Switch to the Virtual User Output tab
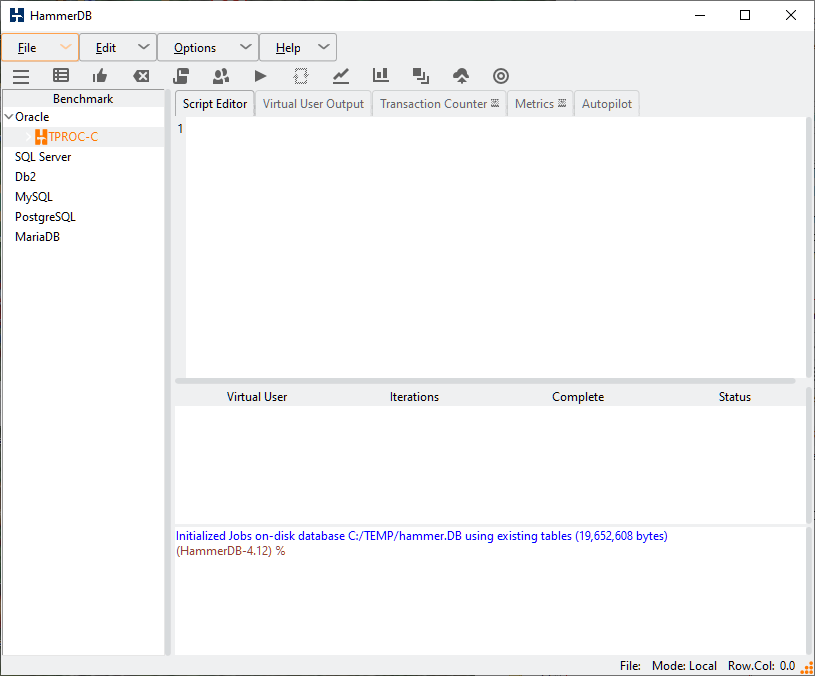The height and width of the screenshot is (676, 815). click(311, 102)
